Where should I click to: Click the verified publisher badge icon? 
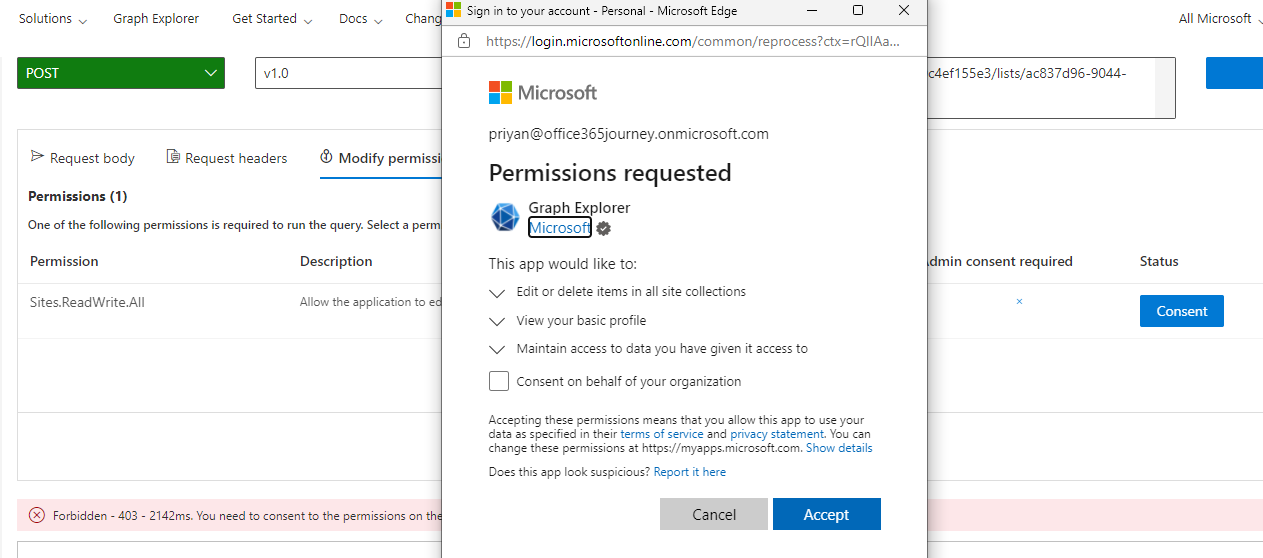(x=603, y=229)
